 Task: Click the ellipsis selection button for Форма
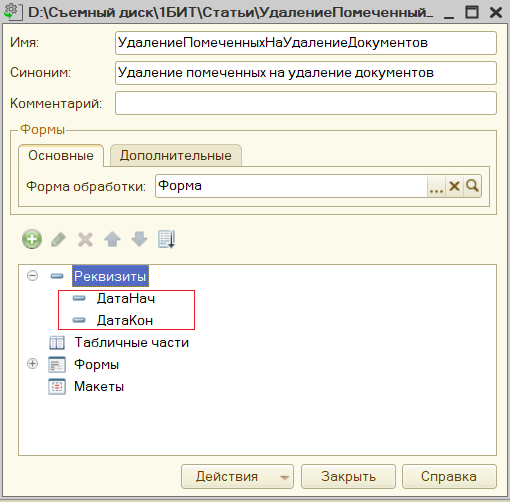[436, 186]
